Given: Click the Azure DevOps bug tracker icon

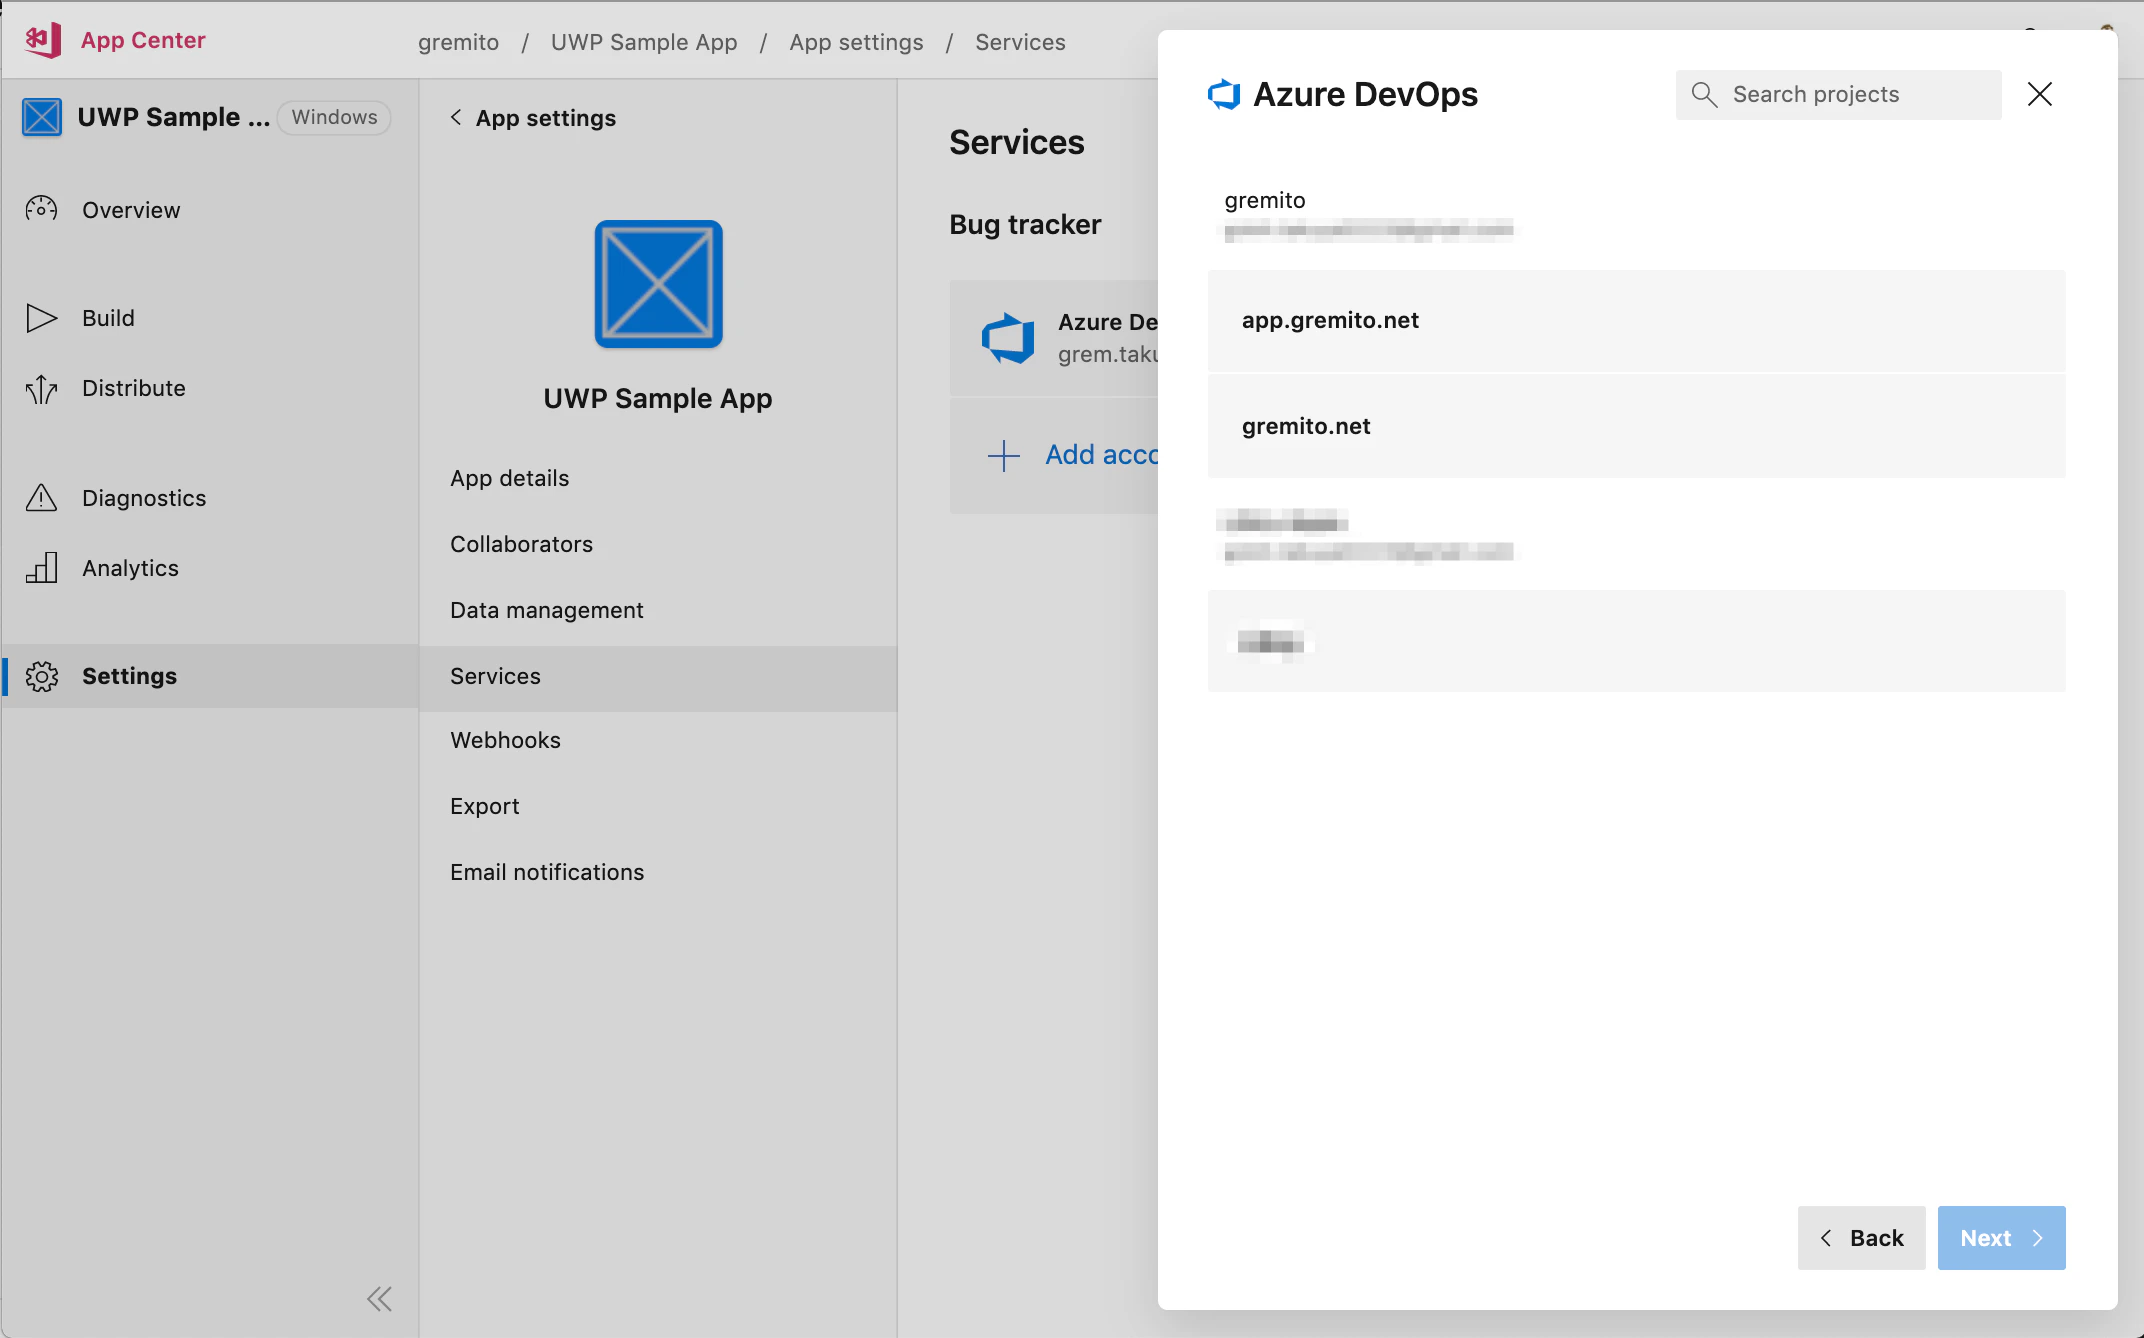Looking at the screenshot, I should (1008, 338).
